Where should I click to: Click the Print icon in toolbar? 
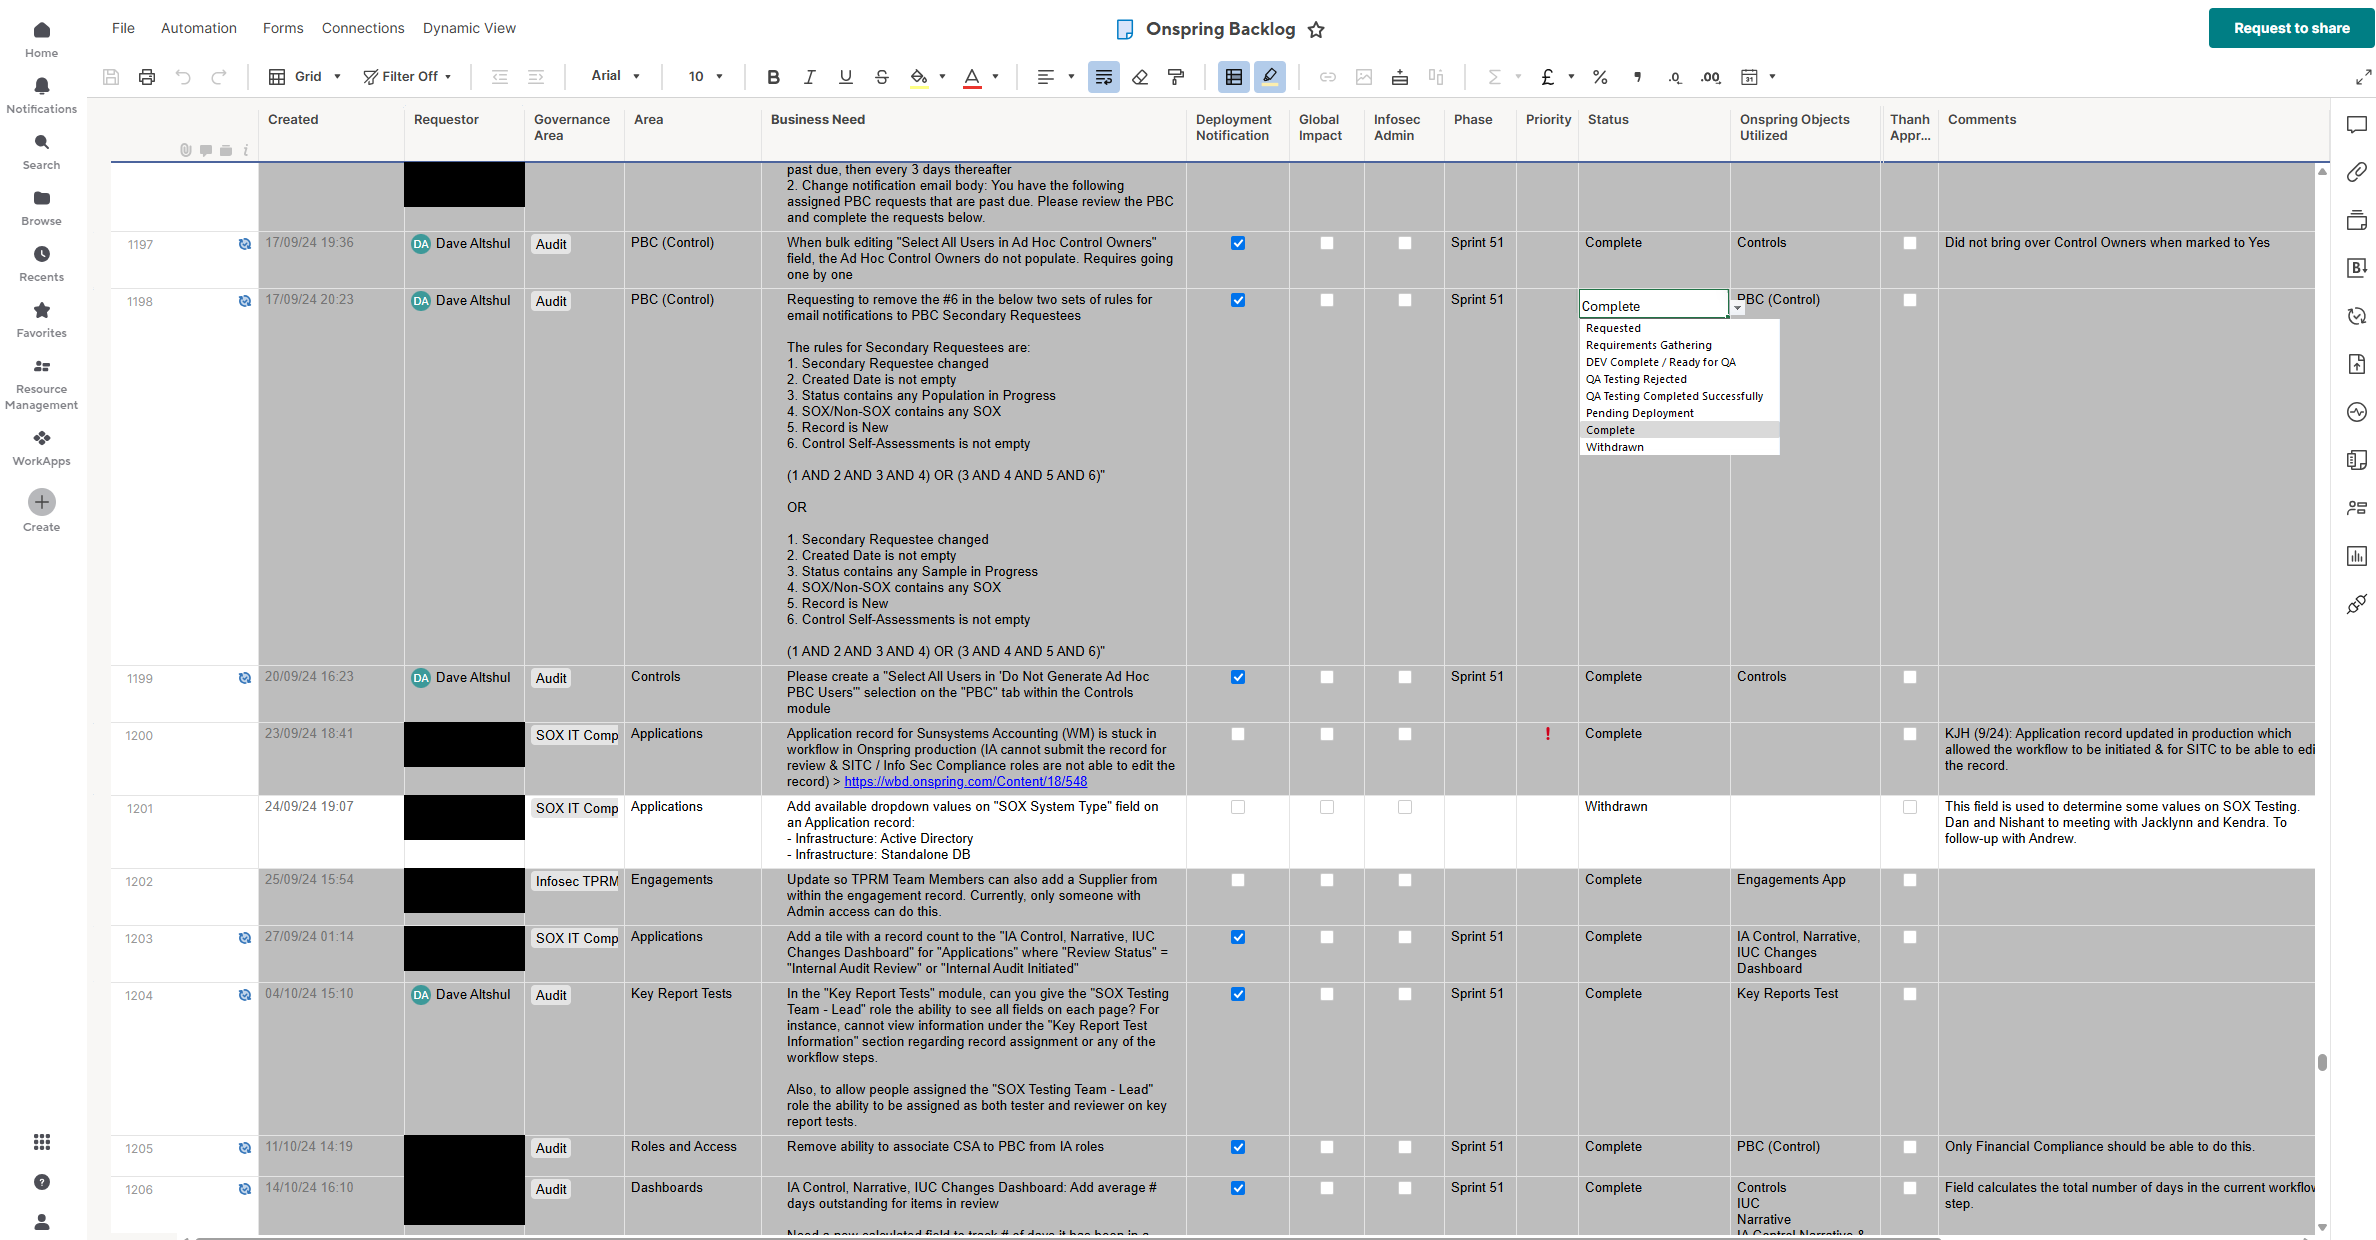click(147, 77)
